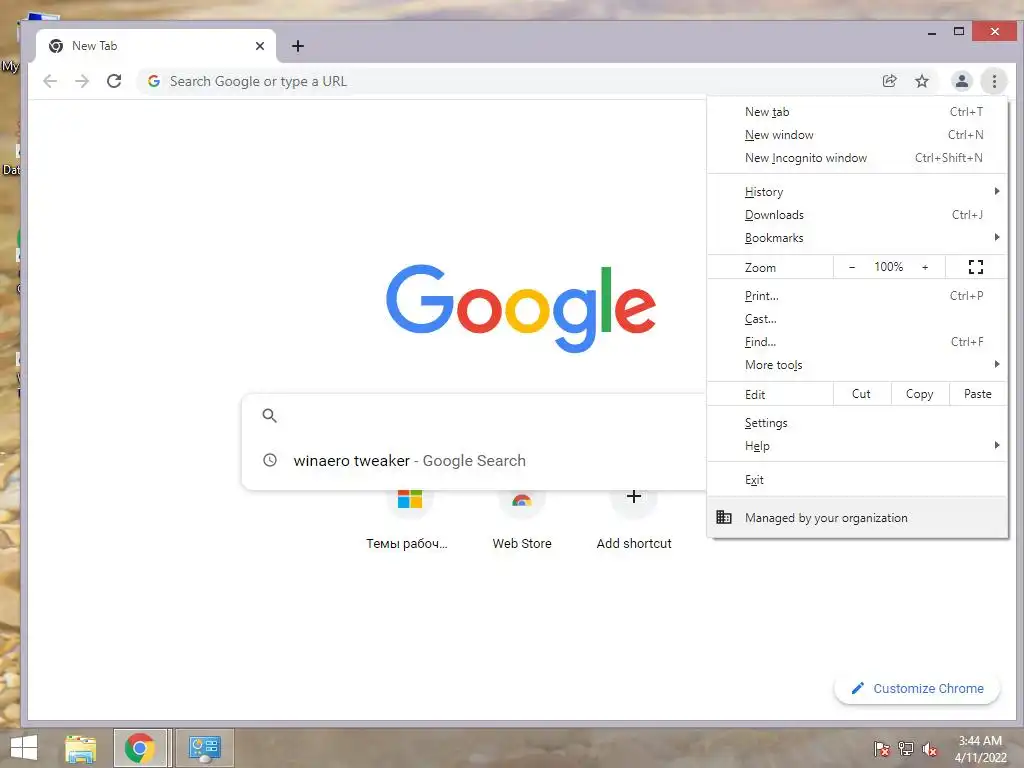Click the Темы рабоч... shortcut tile

[407, 519]
